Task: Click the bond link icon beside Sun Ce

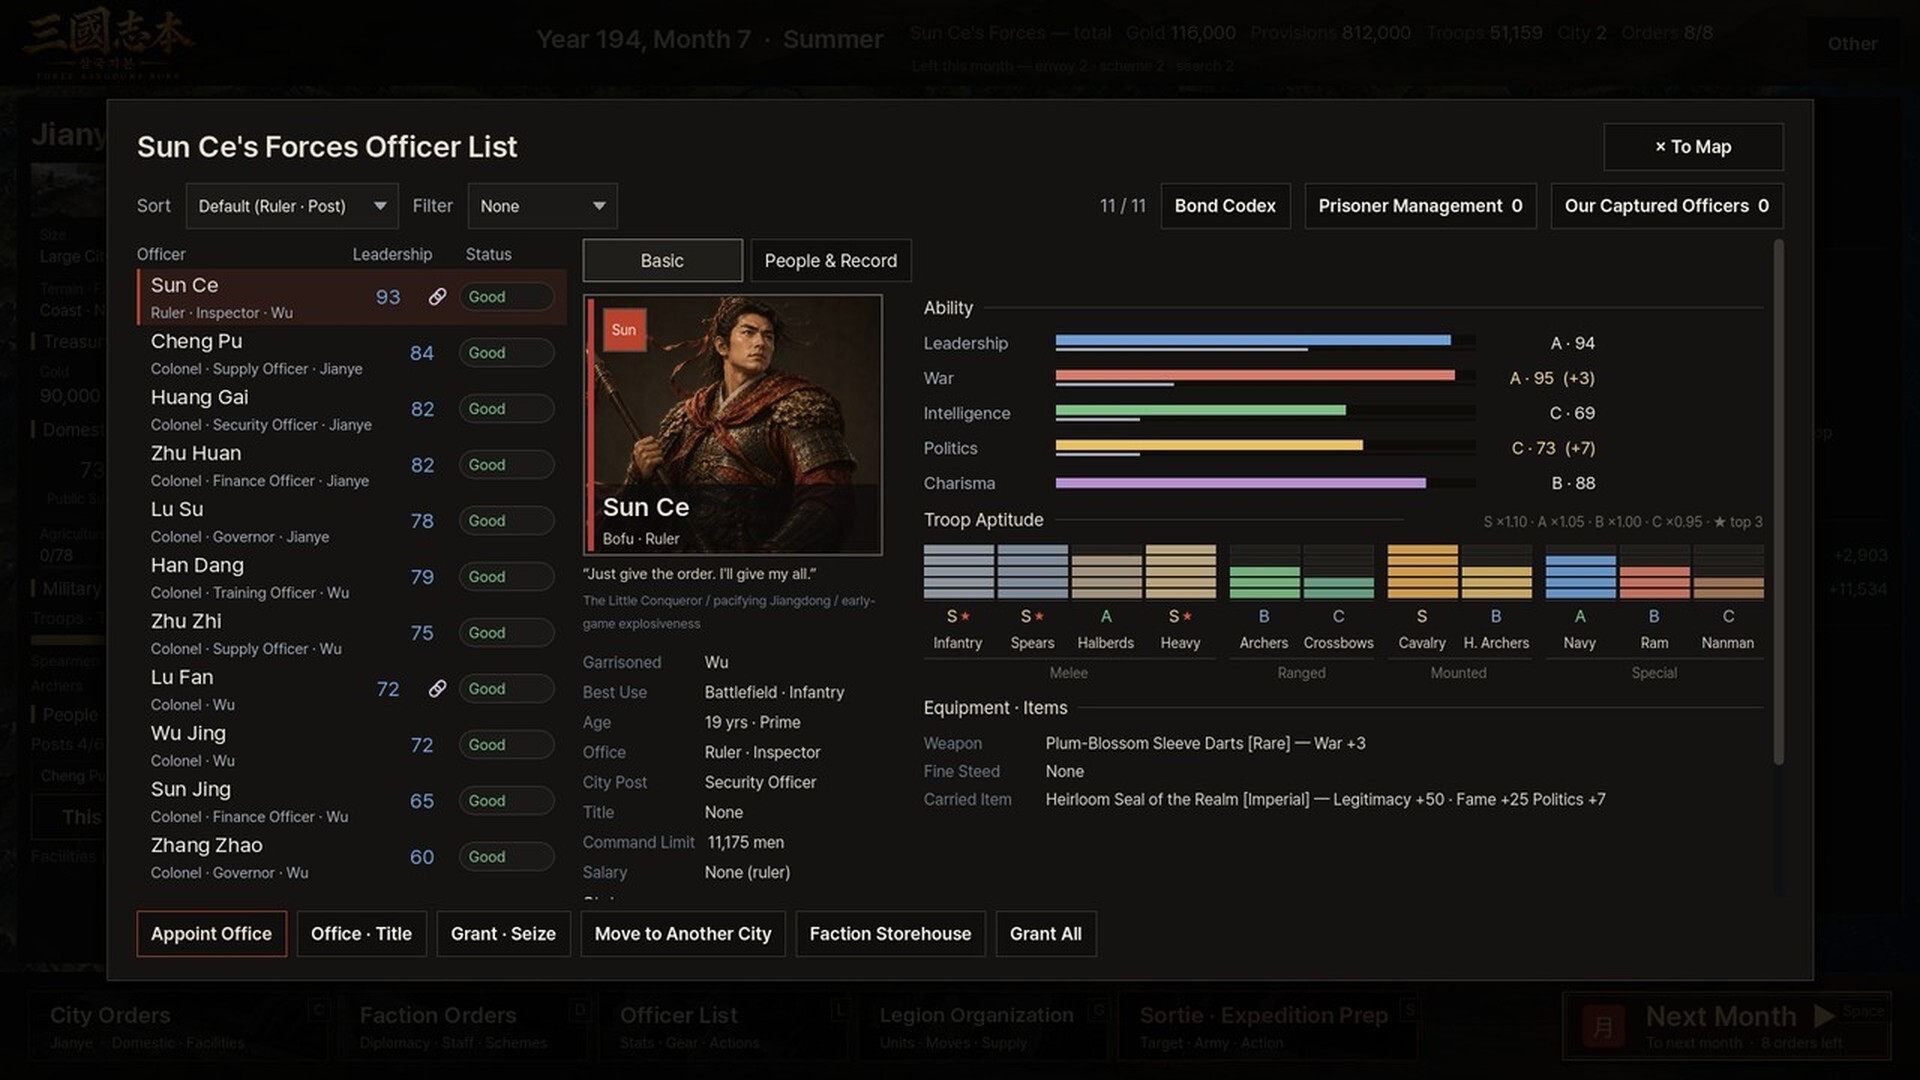Action: pos(437,297)
